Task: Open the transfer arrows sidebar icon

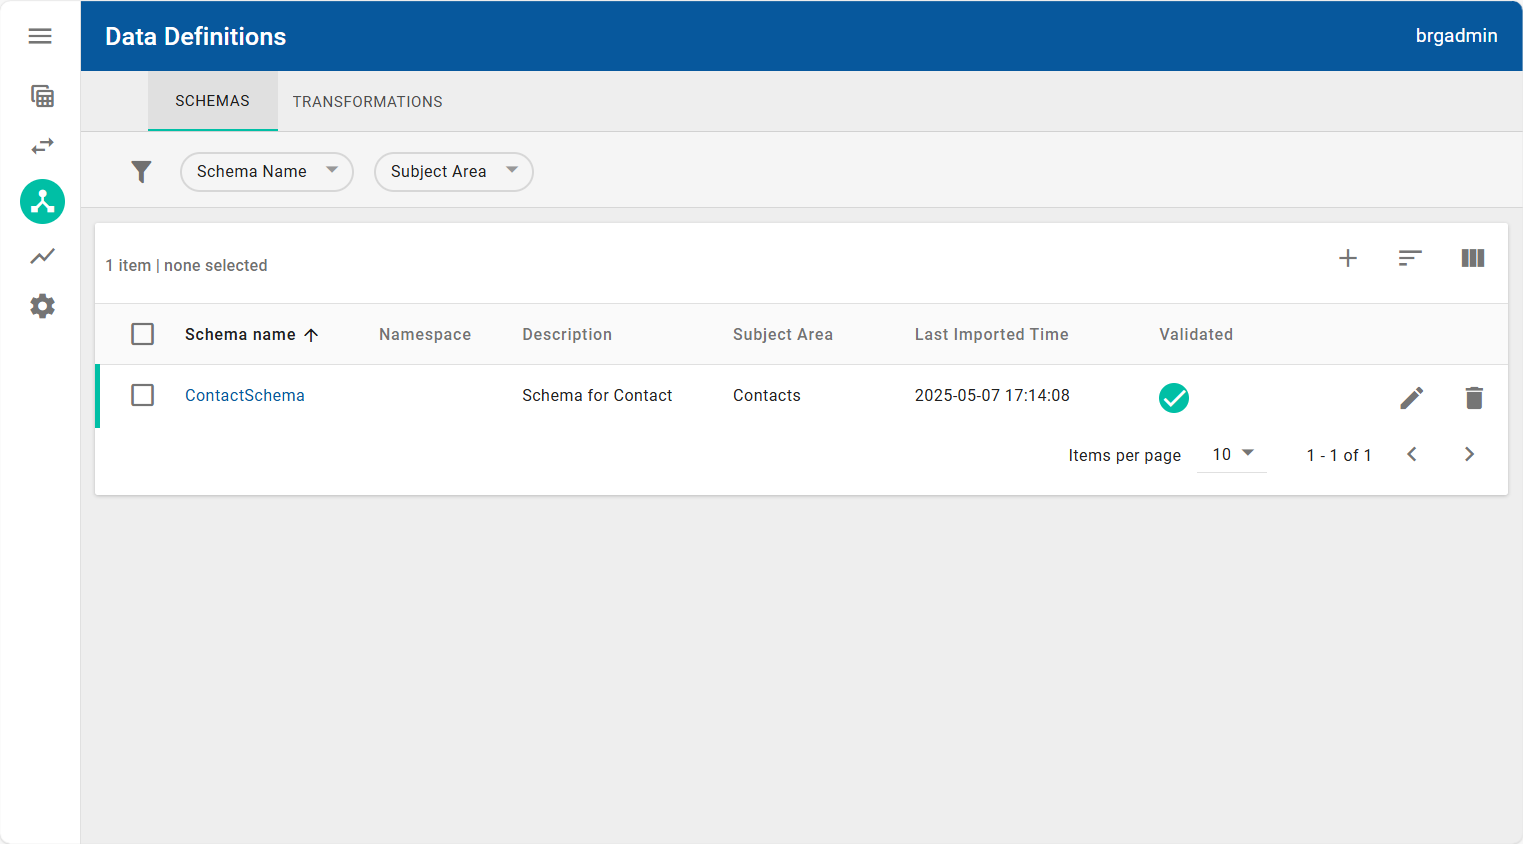Action: 42,146
